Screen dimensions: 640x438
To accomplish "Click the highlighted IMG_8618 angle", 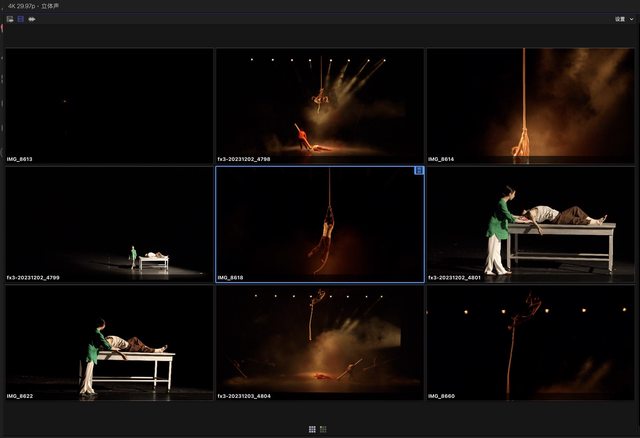I will (x=320, y=222).
